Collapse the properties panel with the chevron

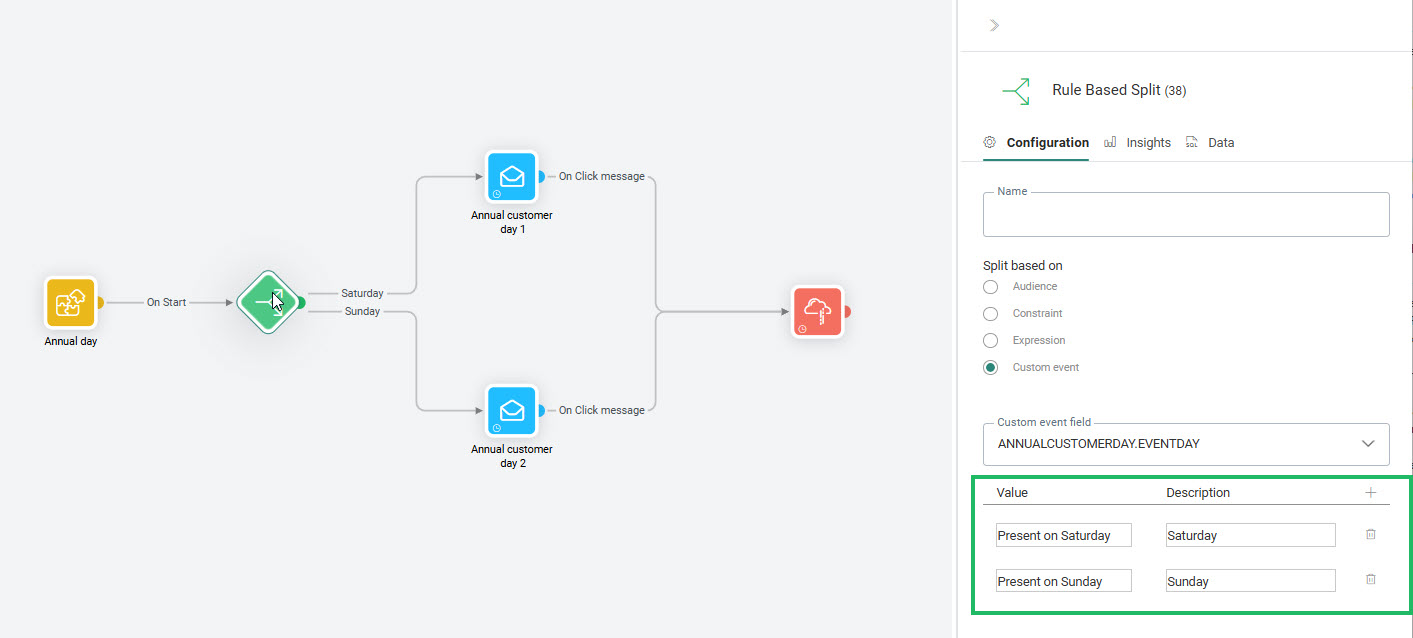(x=993, y=25)
